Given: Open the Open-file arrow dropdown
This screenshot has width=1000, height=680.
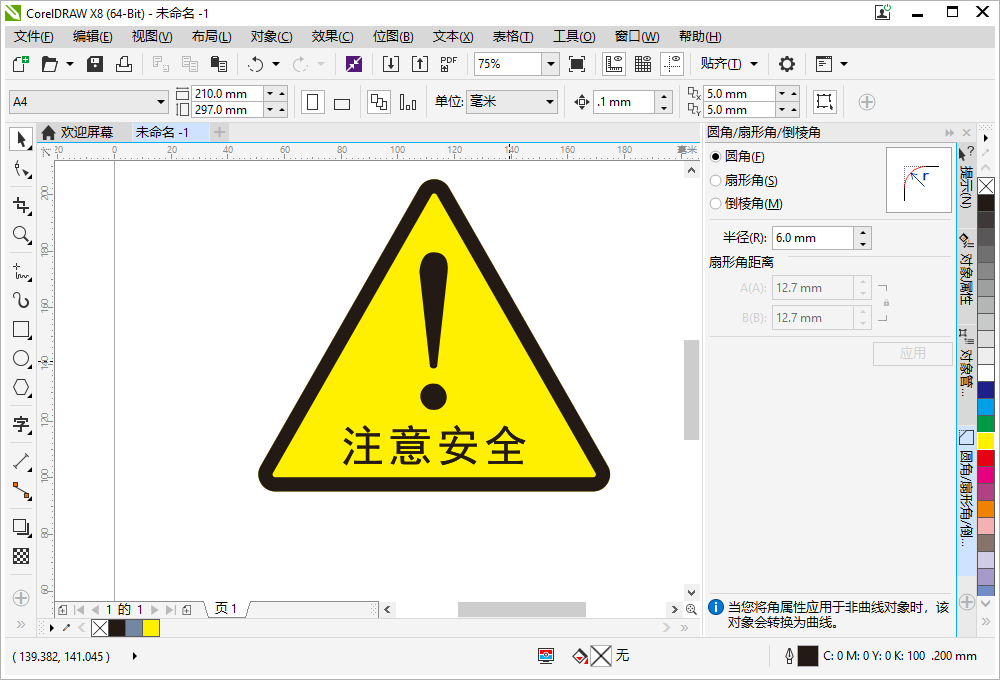Looking at the screenshot, I should (70, 64).
